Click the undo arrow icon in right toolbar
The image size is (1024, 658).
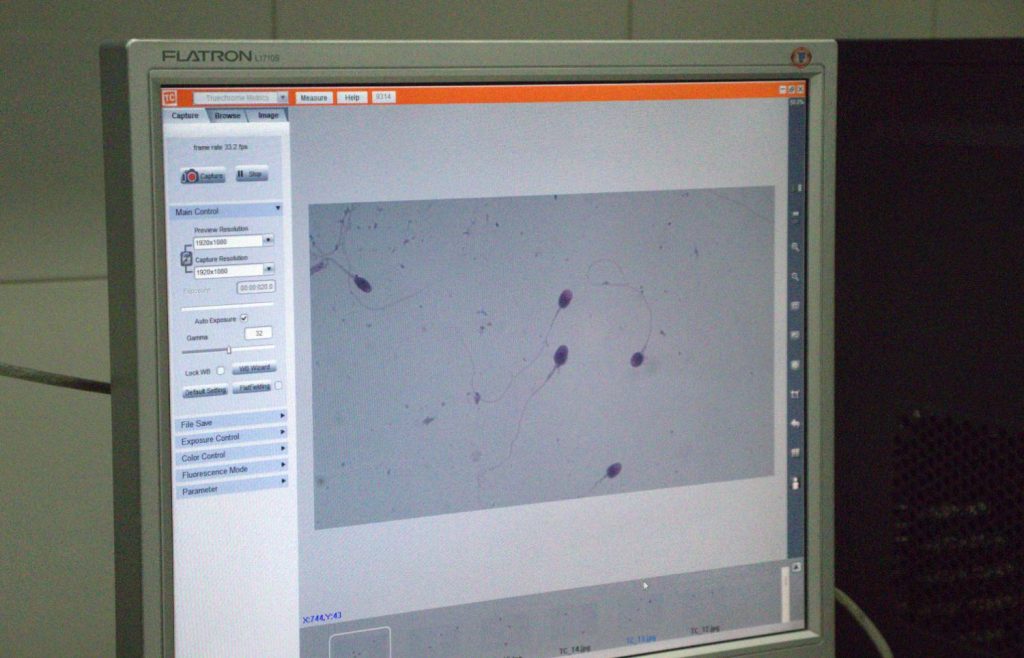click(x=795, y=423)
